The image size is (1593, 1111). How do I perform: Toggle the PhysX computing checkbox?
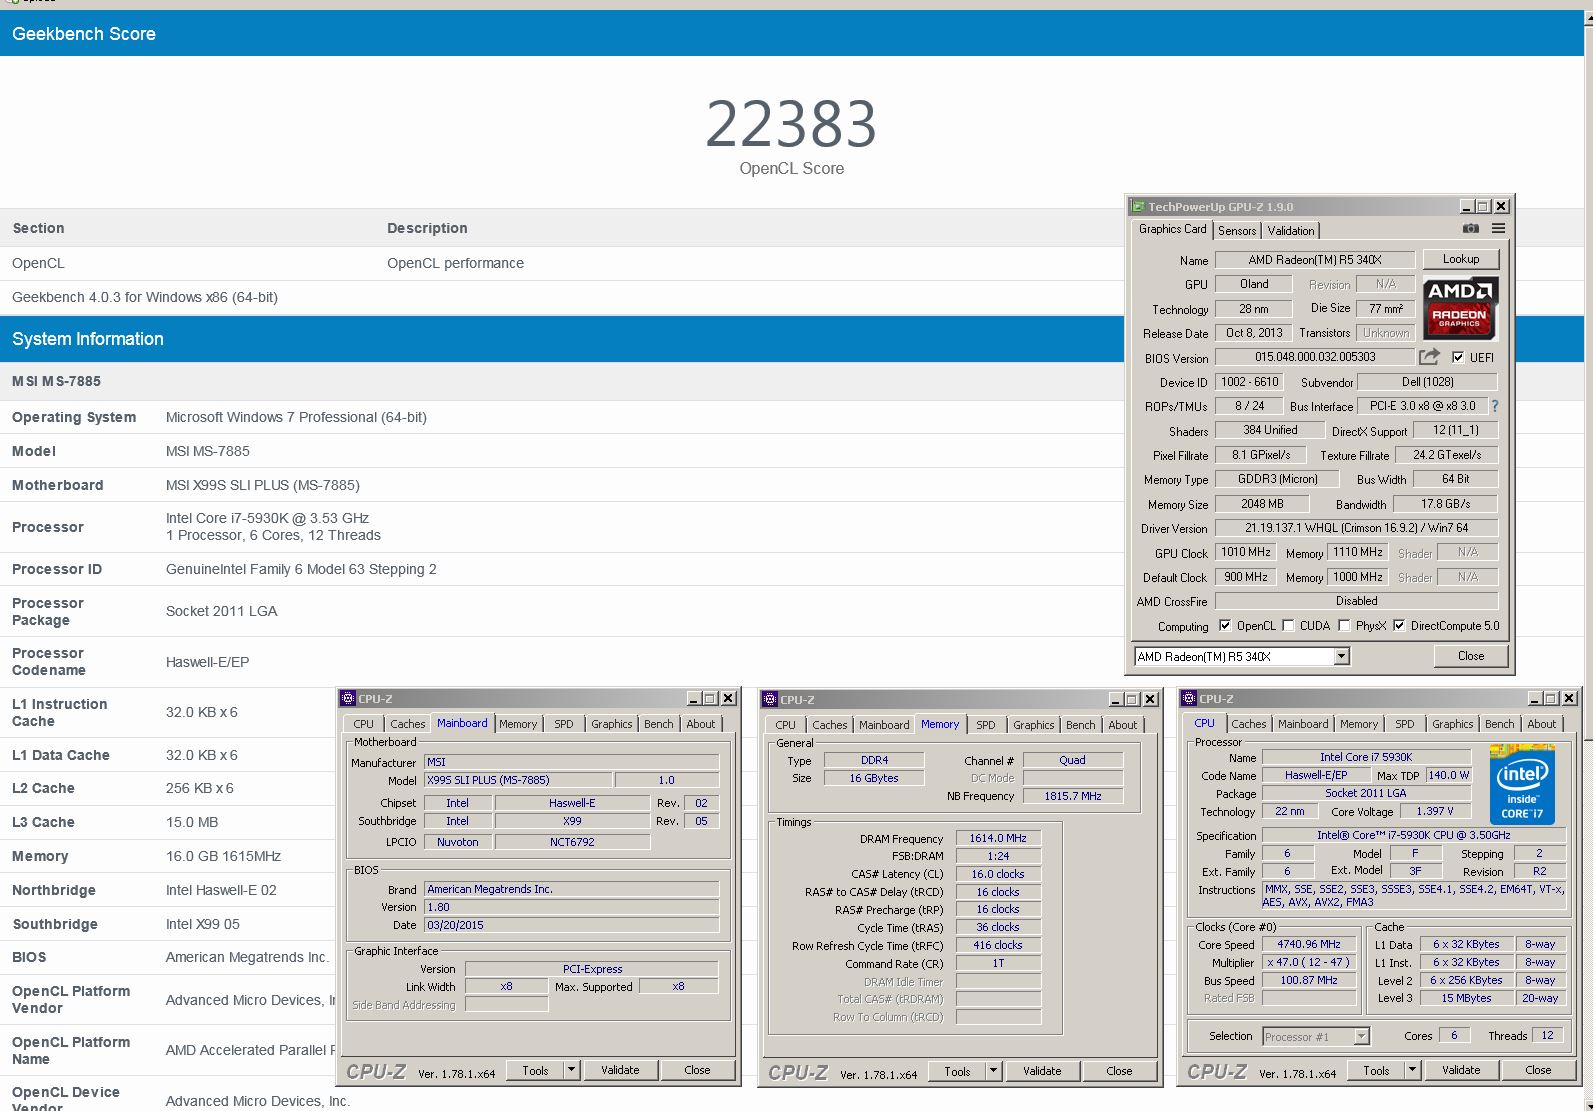point(1345,626)
